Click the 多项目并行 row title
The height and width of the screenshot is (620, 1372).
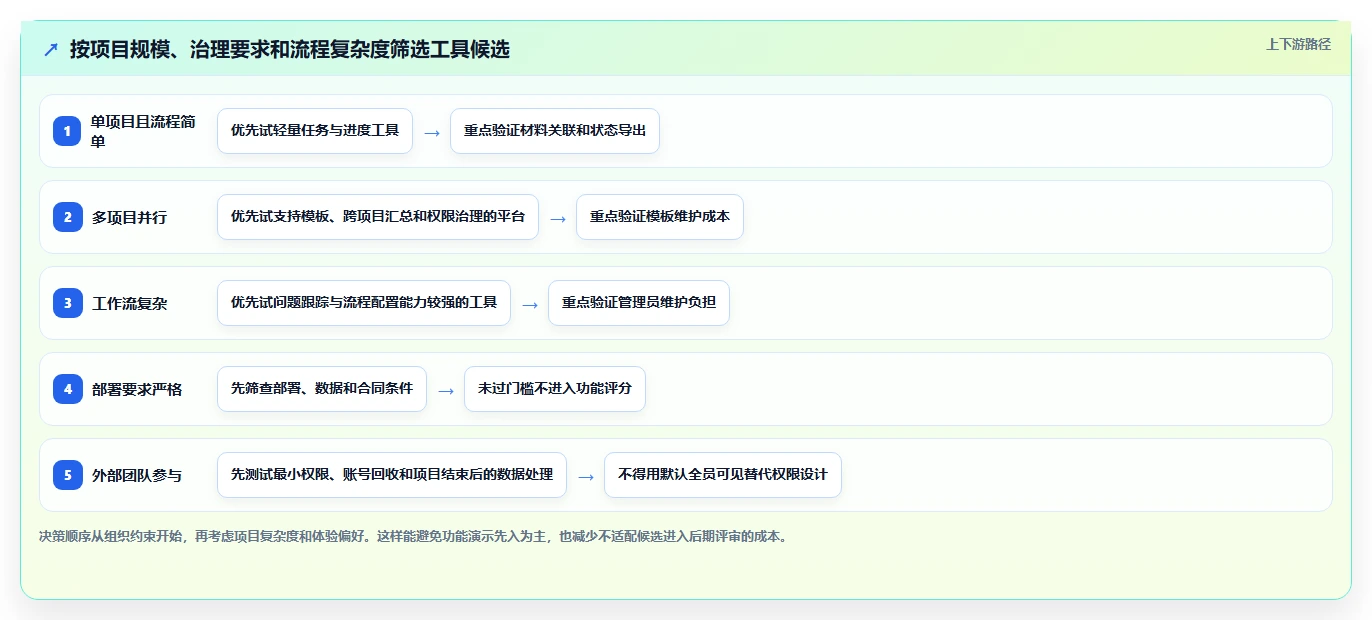129,217
